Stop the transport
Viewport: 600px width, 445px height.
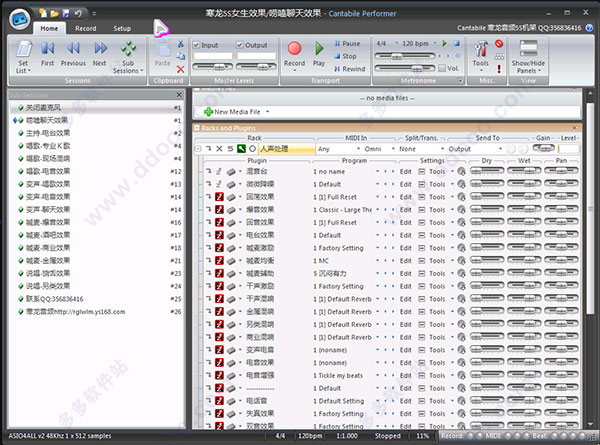tap(345, 56)
